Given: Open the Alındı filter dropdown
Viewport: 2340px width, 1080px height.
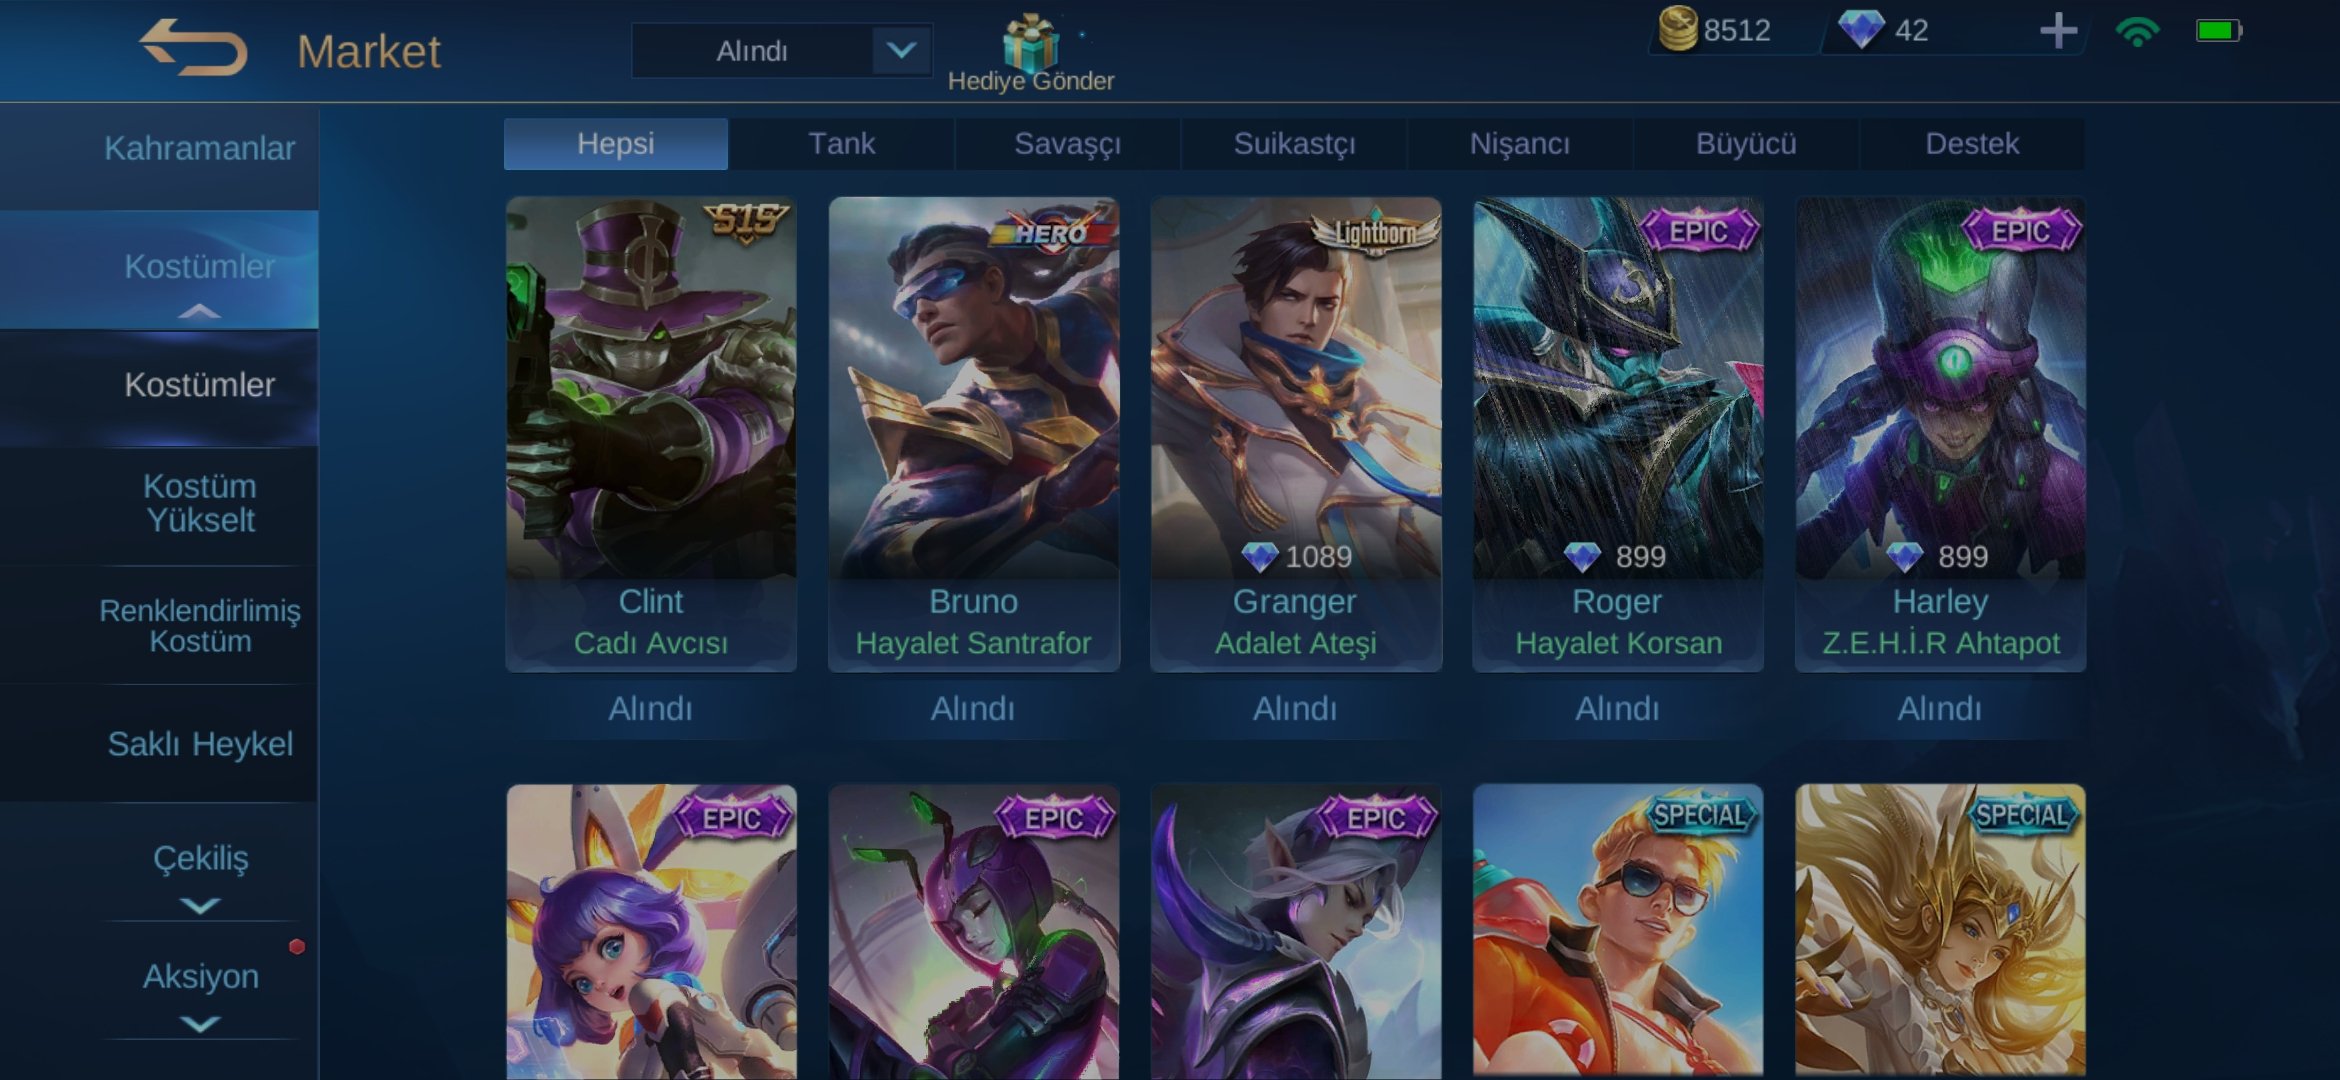Looking at the screenshot, I should pos(781,50).
